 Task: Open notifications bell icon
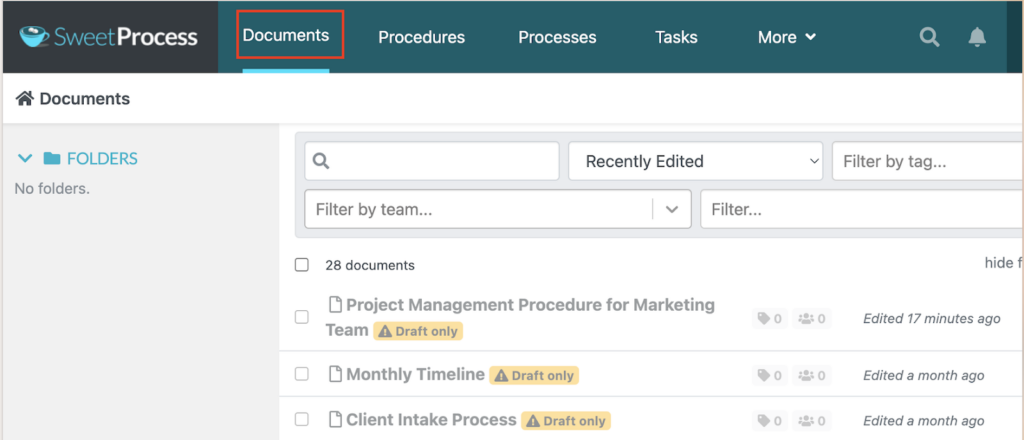(x=977, y=37)
